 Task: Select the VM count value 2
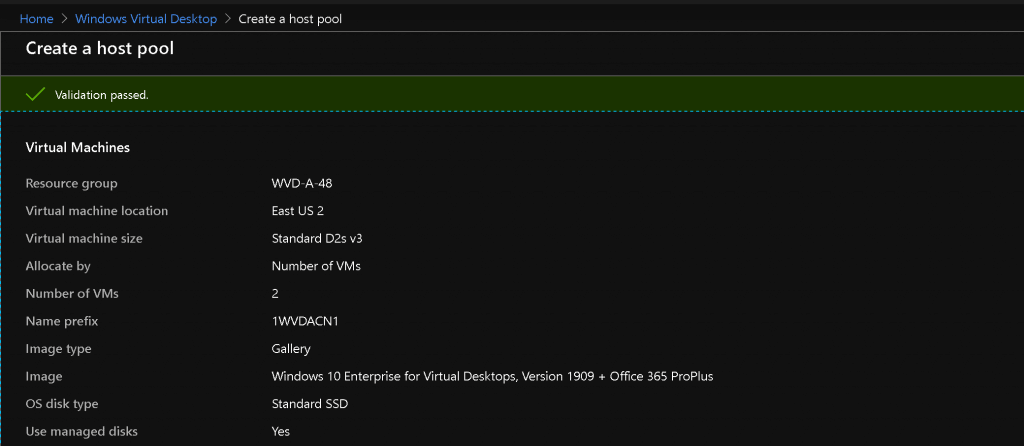pyautogui.click(x=275, y=294)
